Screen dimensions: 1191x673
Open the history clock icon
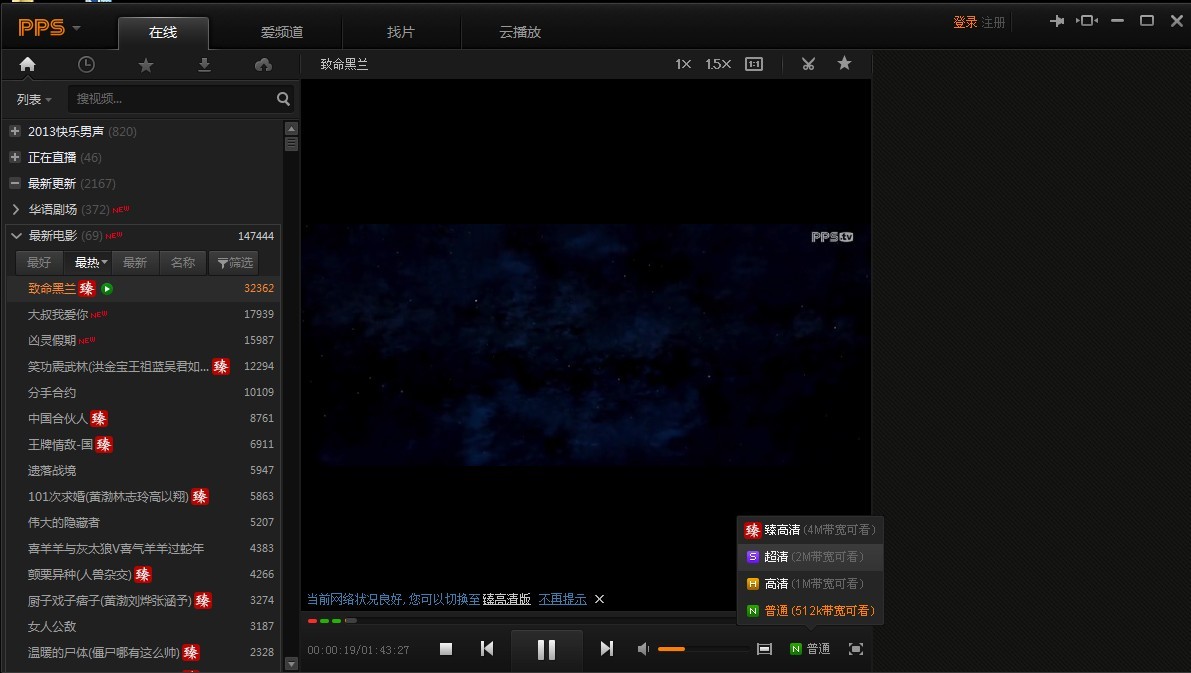coord(87,64)
